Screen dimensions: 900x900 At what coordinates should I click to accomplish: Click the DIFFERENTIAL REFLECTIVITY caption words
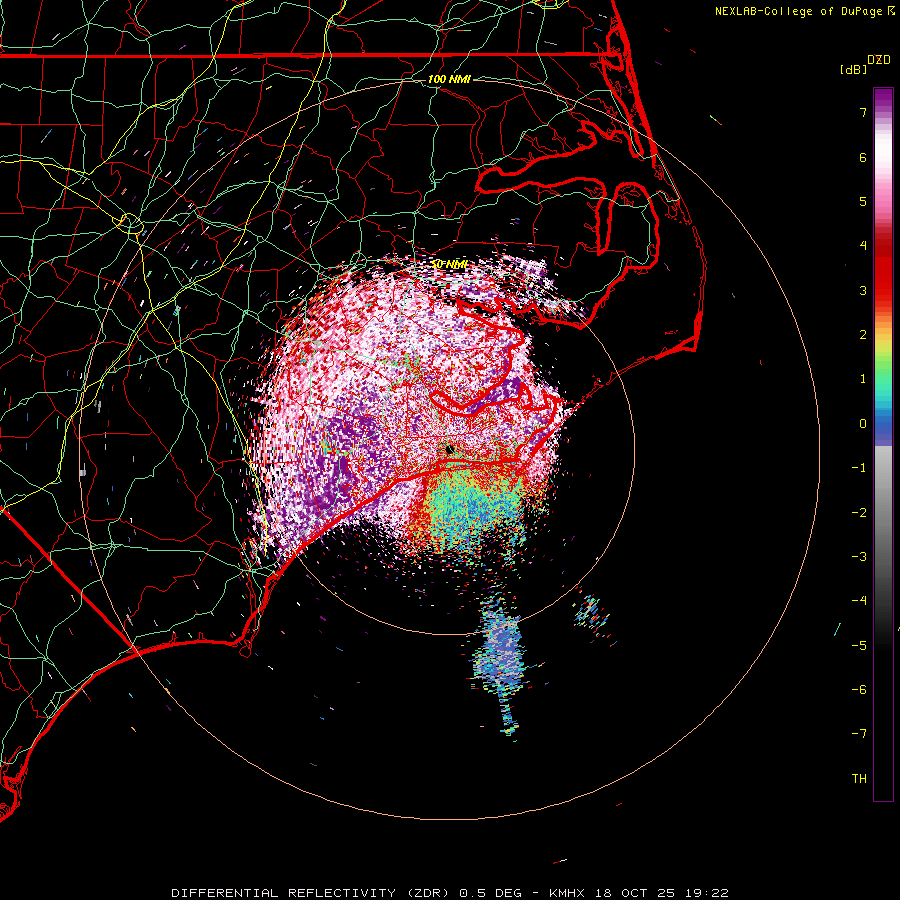tap(283, 893)
